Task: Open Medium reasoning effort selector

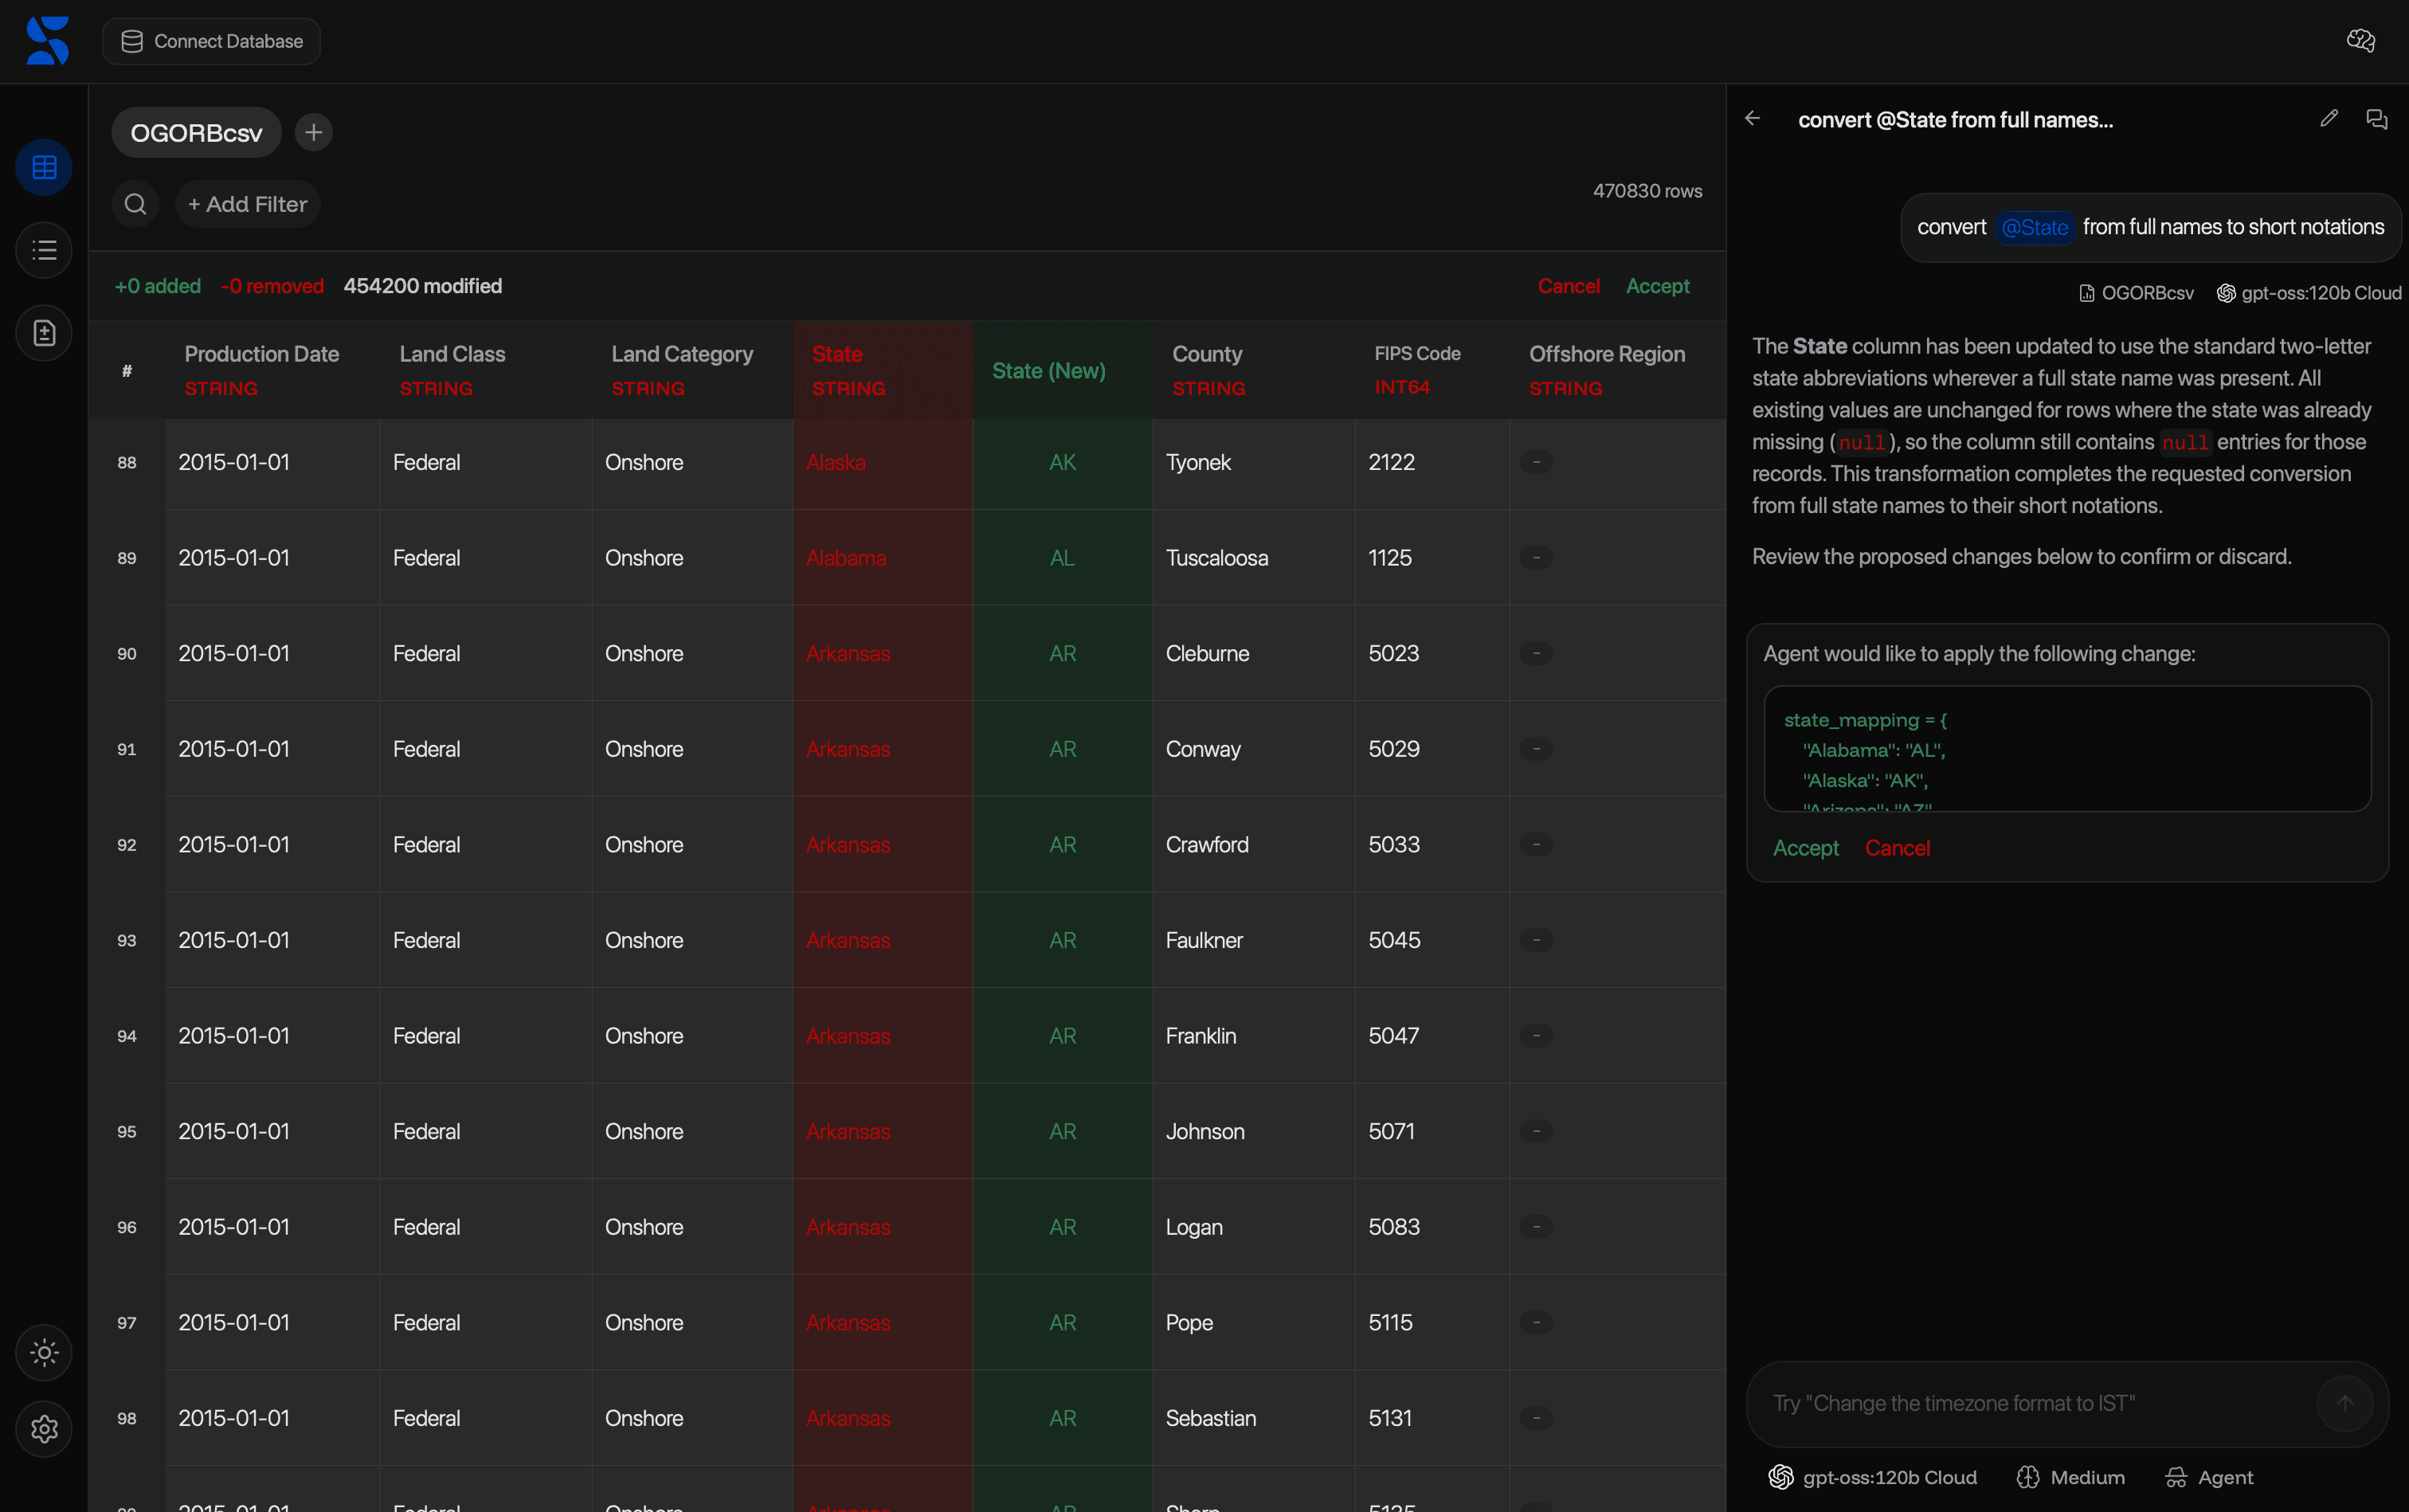Action: click(2070, 1477)
